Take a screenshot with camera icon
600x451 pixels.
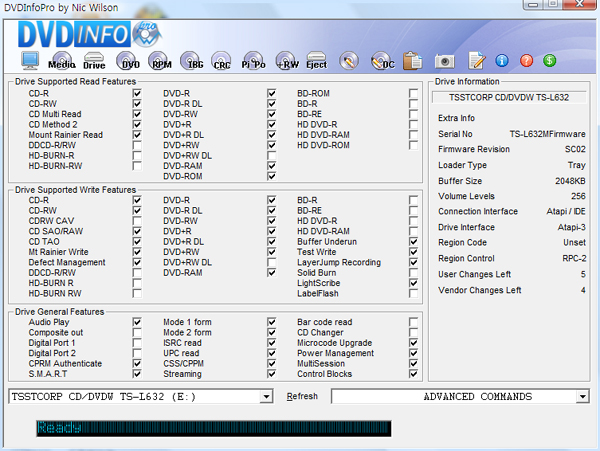click(x=445, y=61)
